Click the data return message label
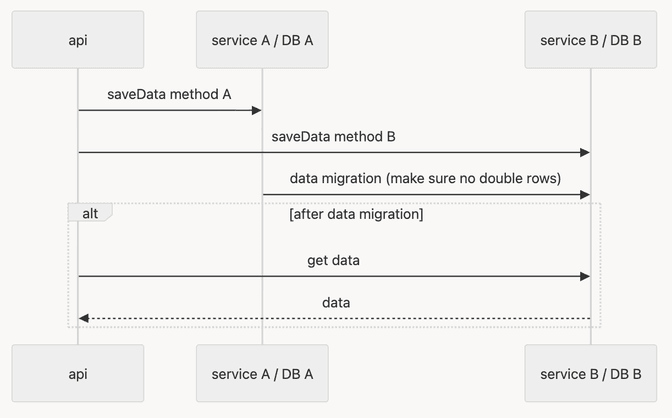Screen dimensions: 672x418 coord(336,302)
